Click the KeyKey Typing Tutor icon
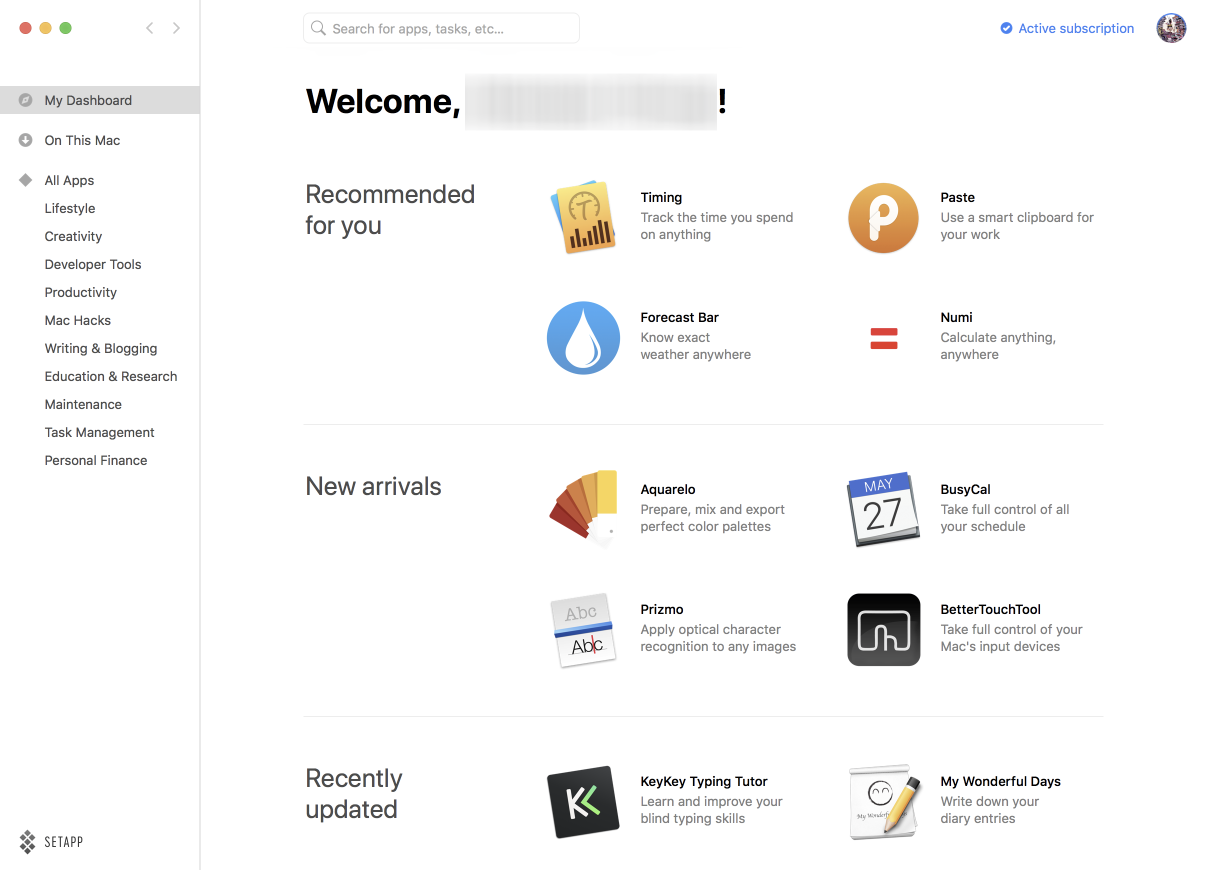This screenshot has width=1207, height=870. pos(583,802)
